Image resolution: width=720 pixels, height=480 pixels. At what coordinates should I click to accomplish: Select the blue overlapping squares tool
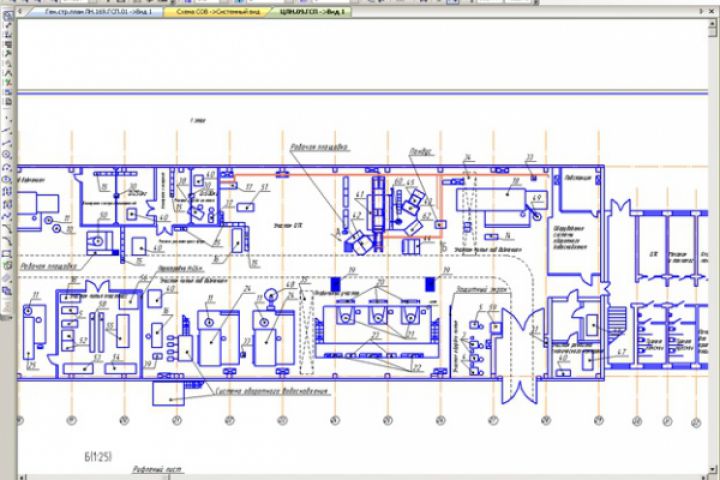[x=7, y=290]
